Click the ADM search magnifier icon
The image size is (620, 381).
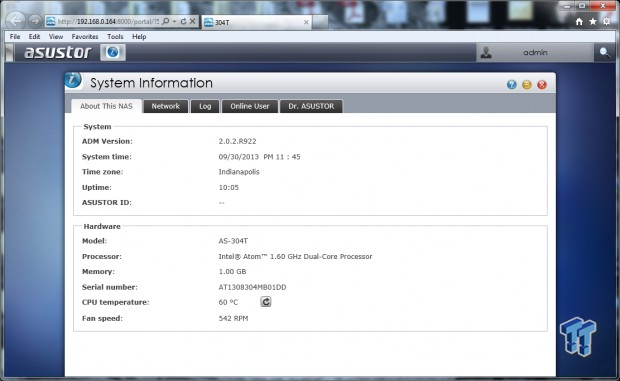[x=604, y=53]
